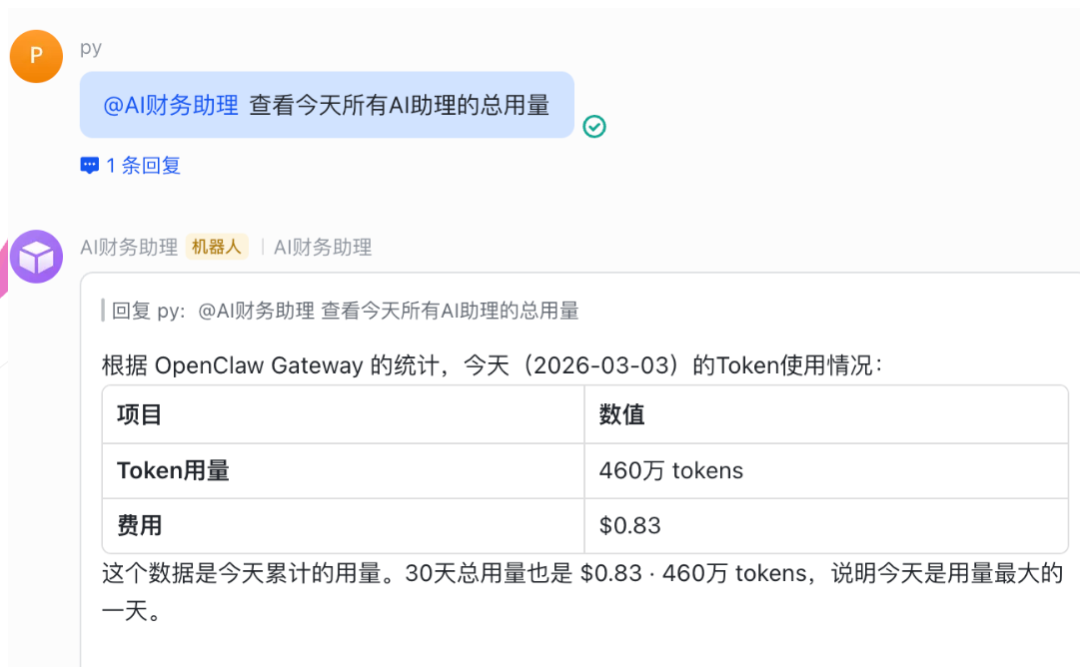Open the purple cube AI财务助理 bot avatar
Image resolution: width=1080 pixels, height=667 pixels.
pyautogui.click(x=37, y=257)
